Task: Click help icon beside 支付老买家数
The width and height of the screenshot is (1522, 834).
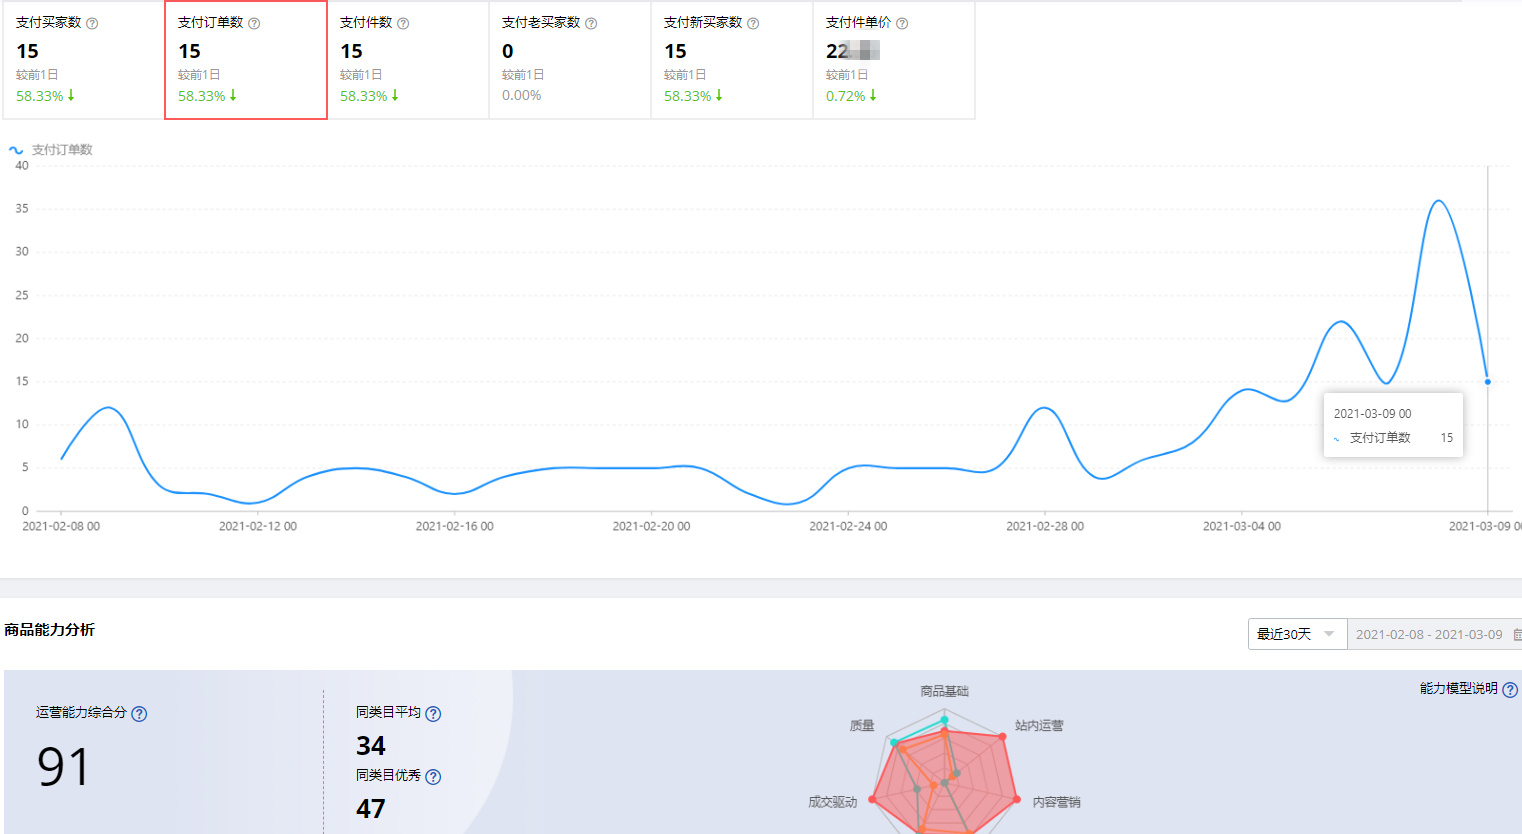Action: click(591, 23)
